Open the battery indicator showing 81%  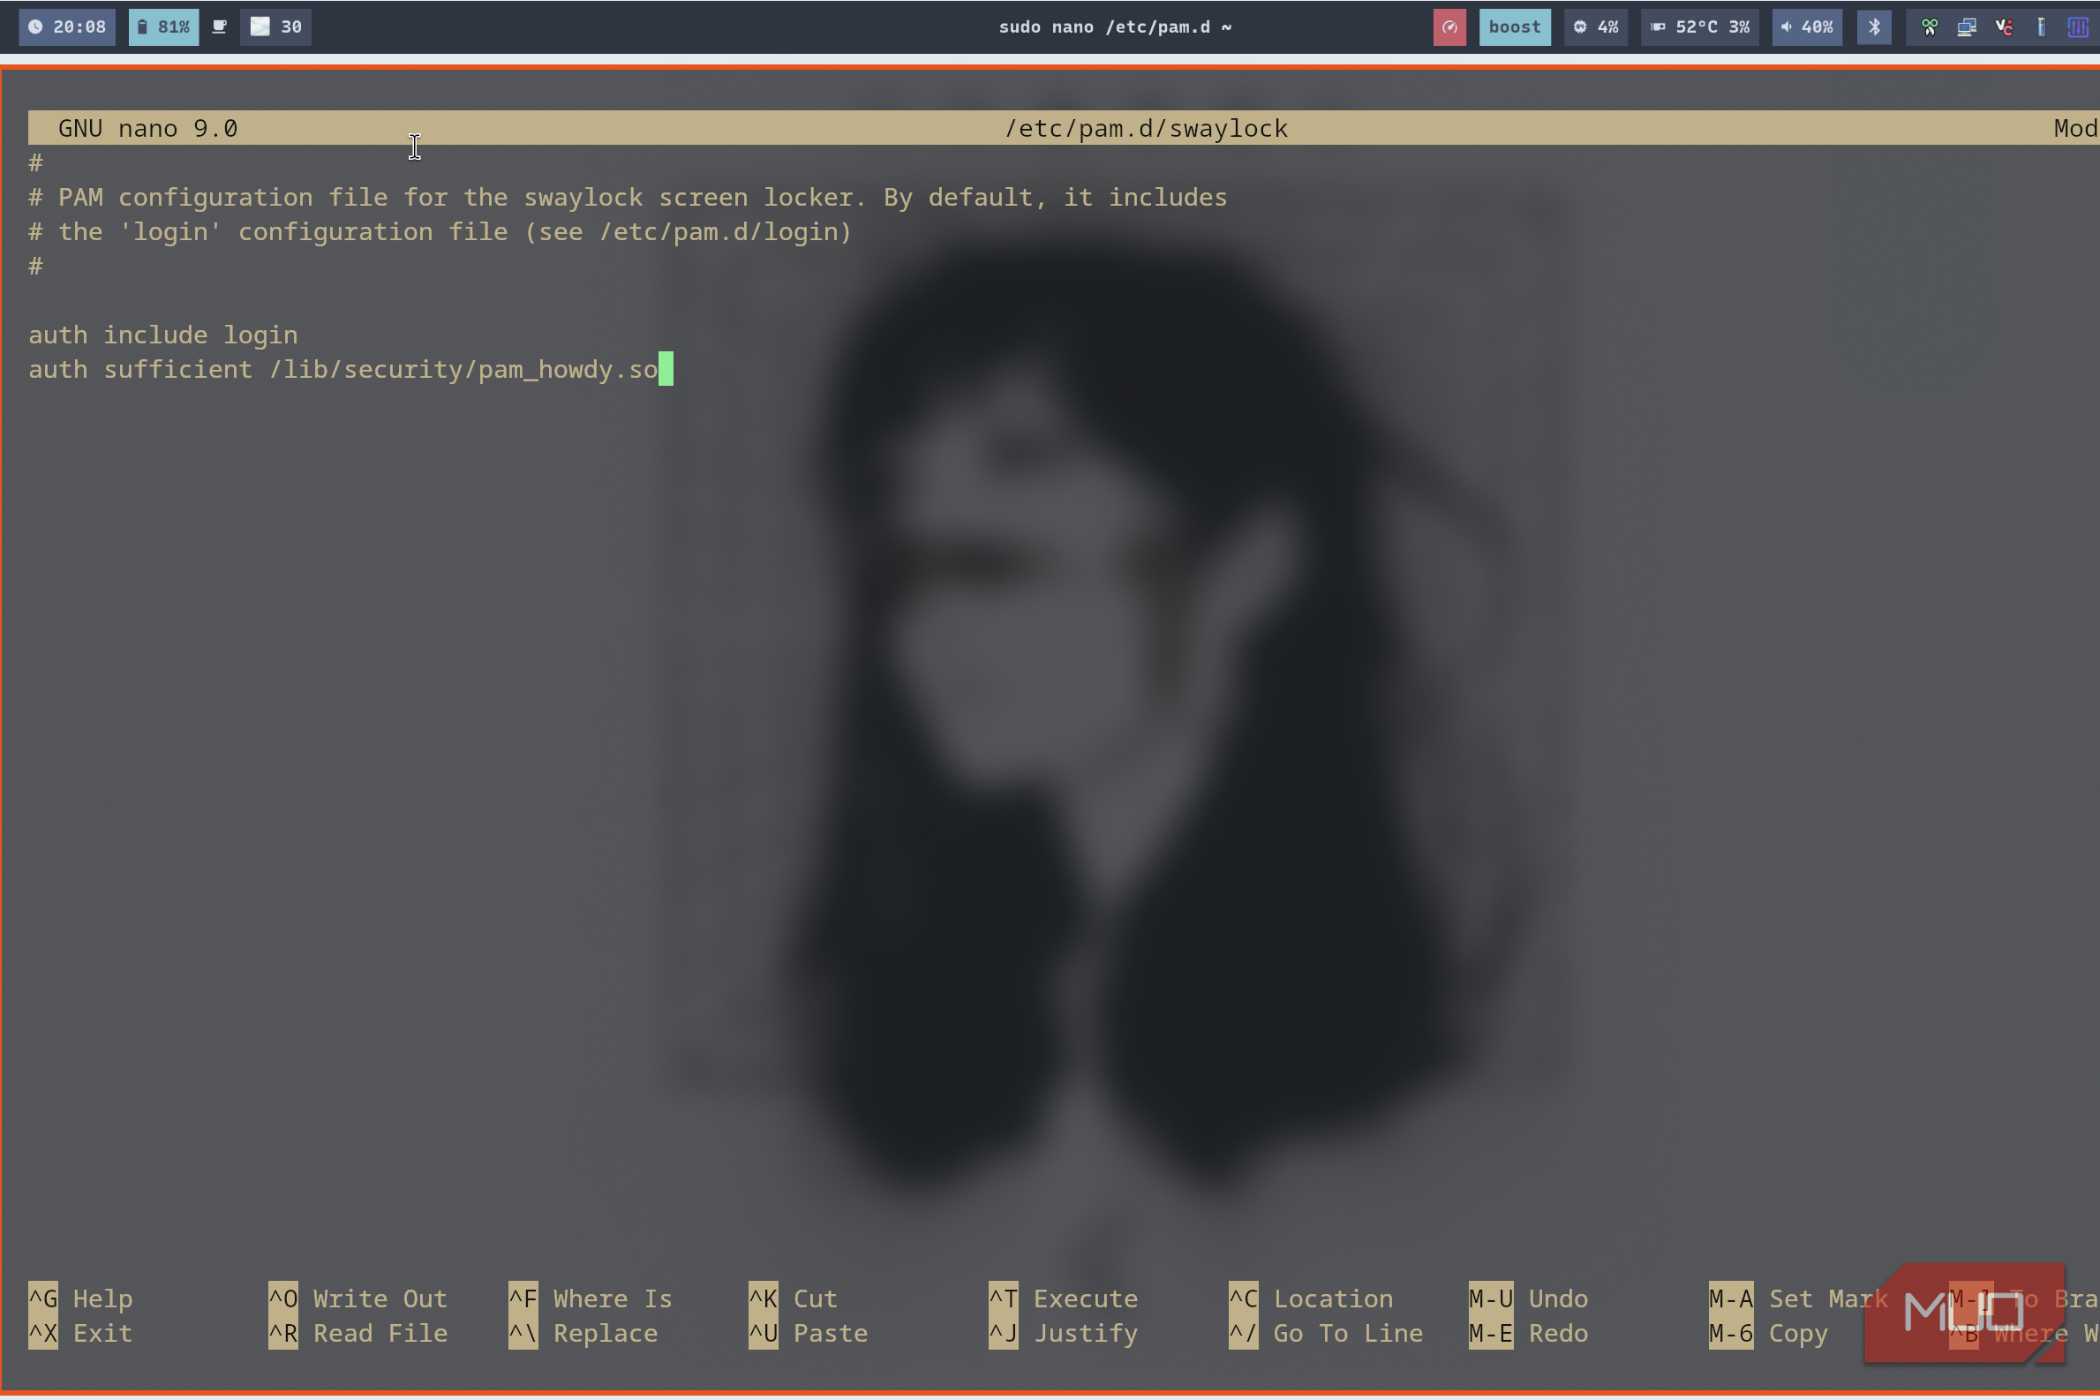point(163,27)
